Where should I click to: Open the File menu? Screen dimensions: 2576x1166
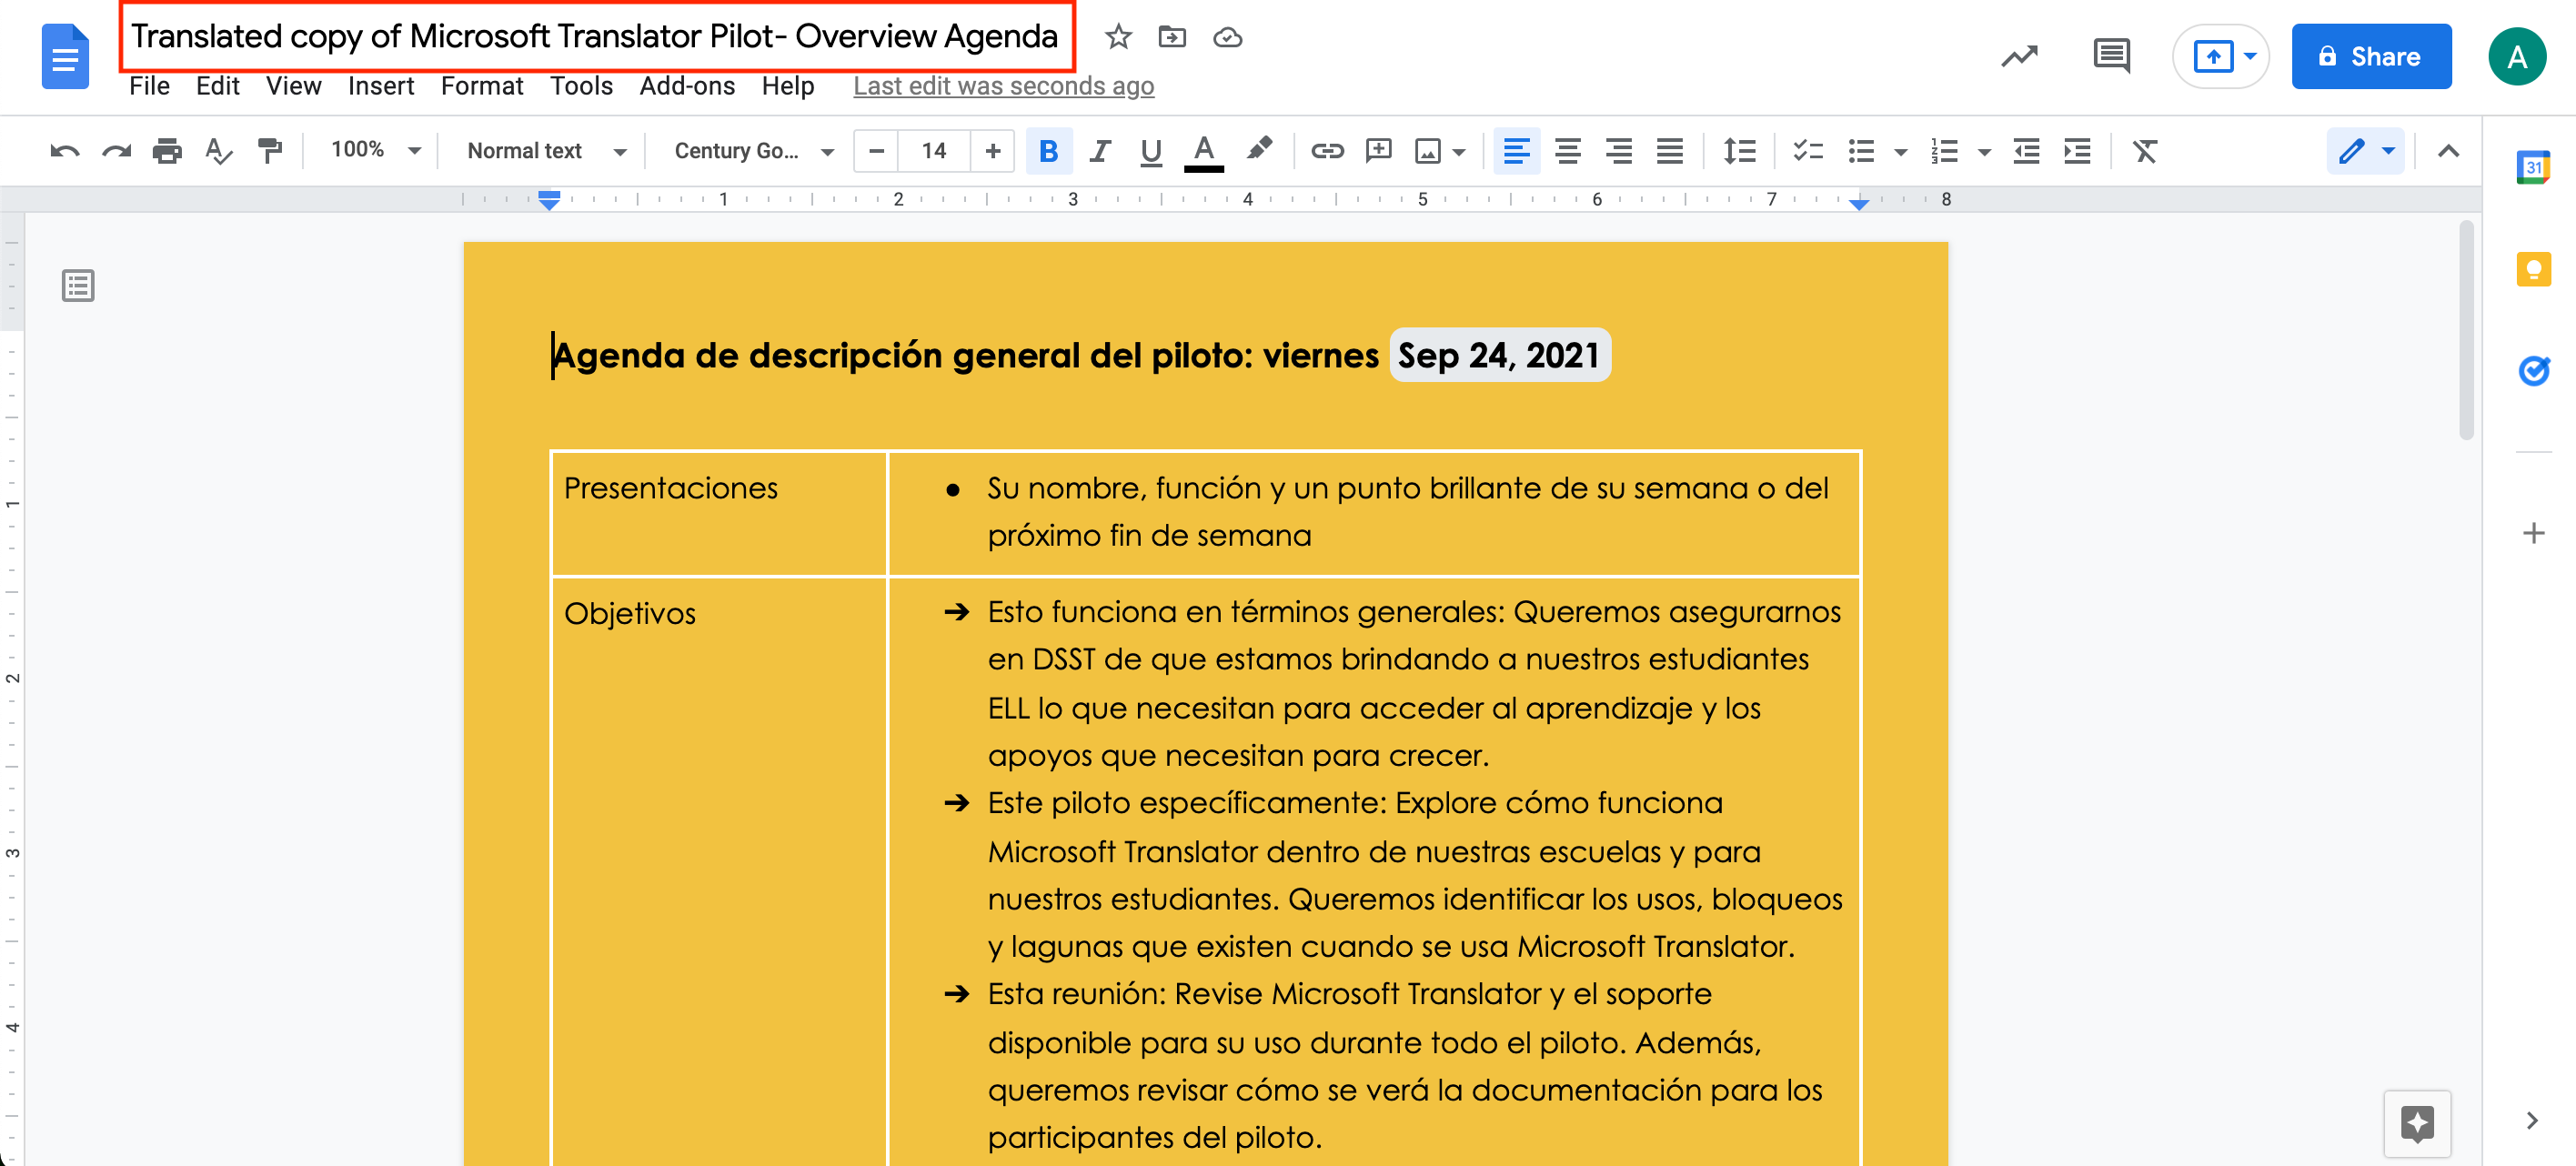point(149,86)
